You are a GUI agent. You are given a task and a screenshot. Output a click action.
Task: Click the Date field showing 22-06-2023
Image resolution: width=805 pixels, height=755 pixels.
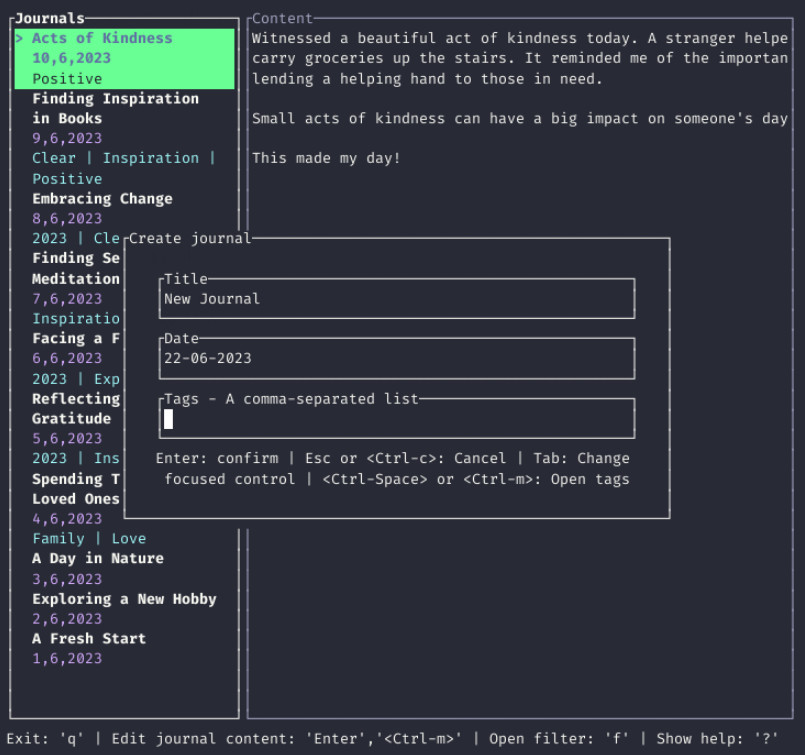pos(396,358)
